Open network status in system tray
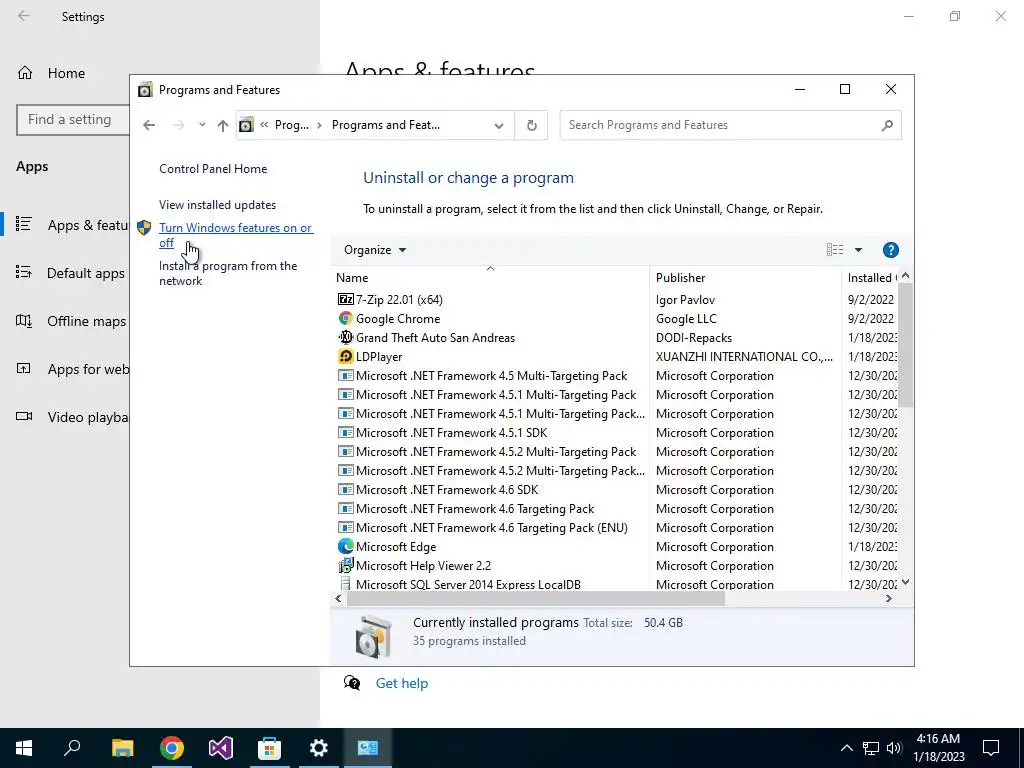This screenshot has height=768, width=1024. click(871, 748)
